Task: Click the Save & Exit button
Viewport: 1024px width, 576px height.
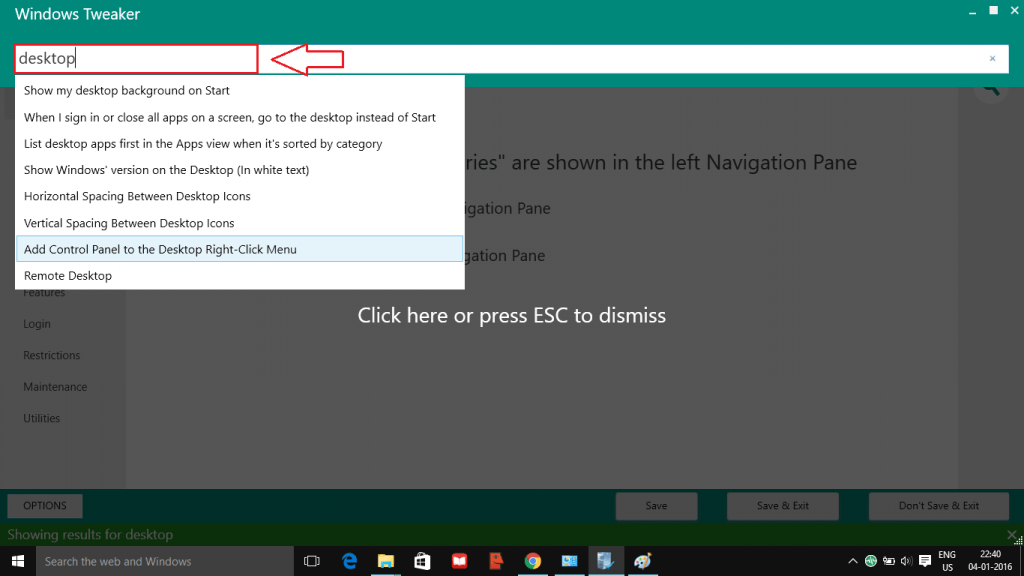Action: (x=782, y=506)
